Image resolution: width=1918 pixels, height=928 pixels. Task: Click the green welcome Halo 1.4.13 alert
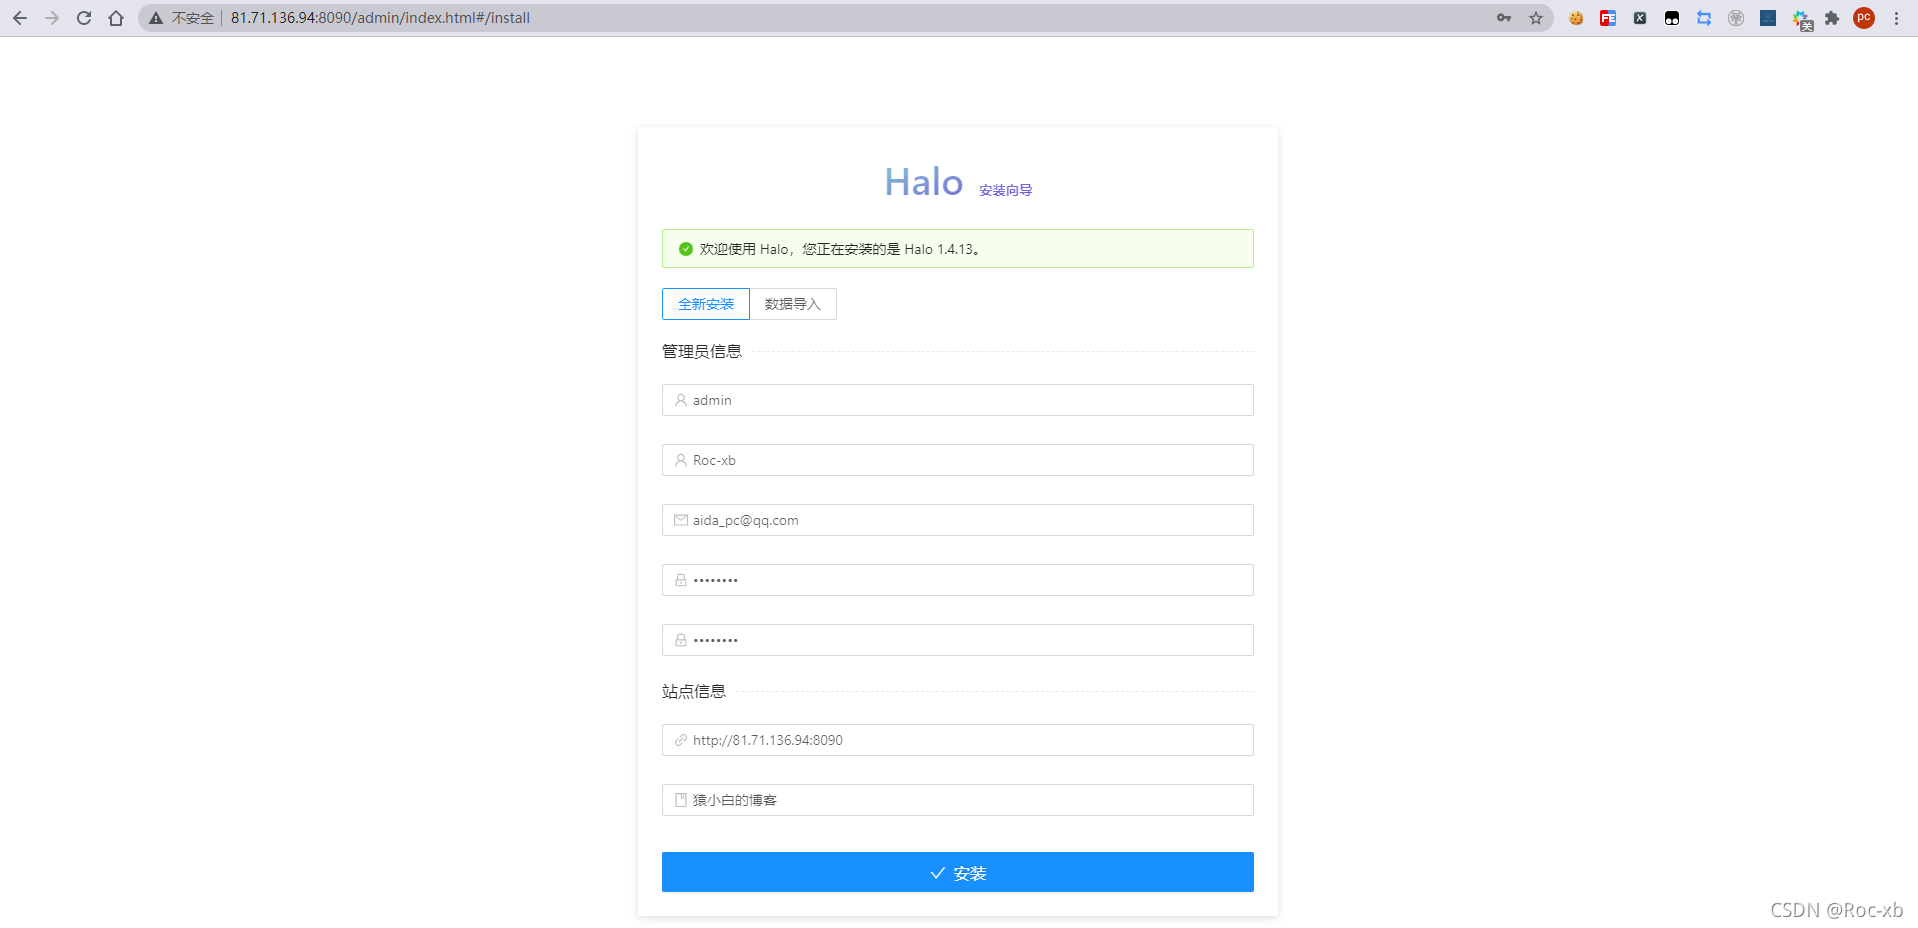point(958,249)
